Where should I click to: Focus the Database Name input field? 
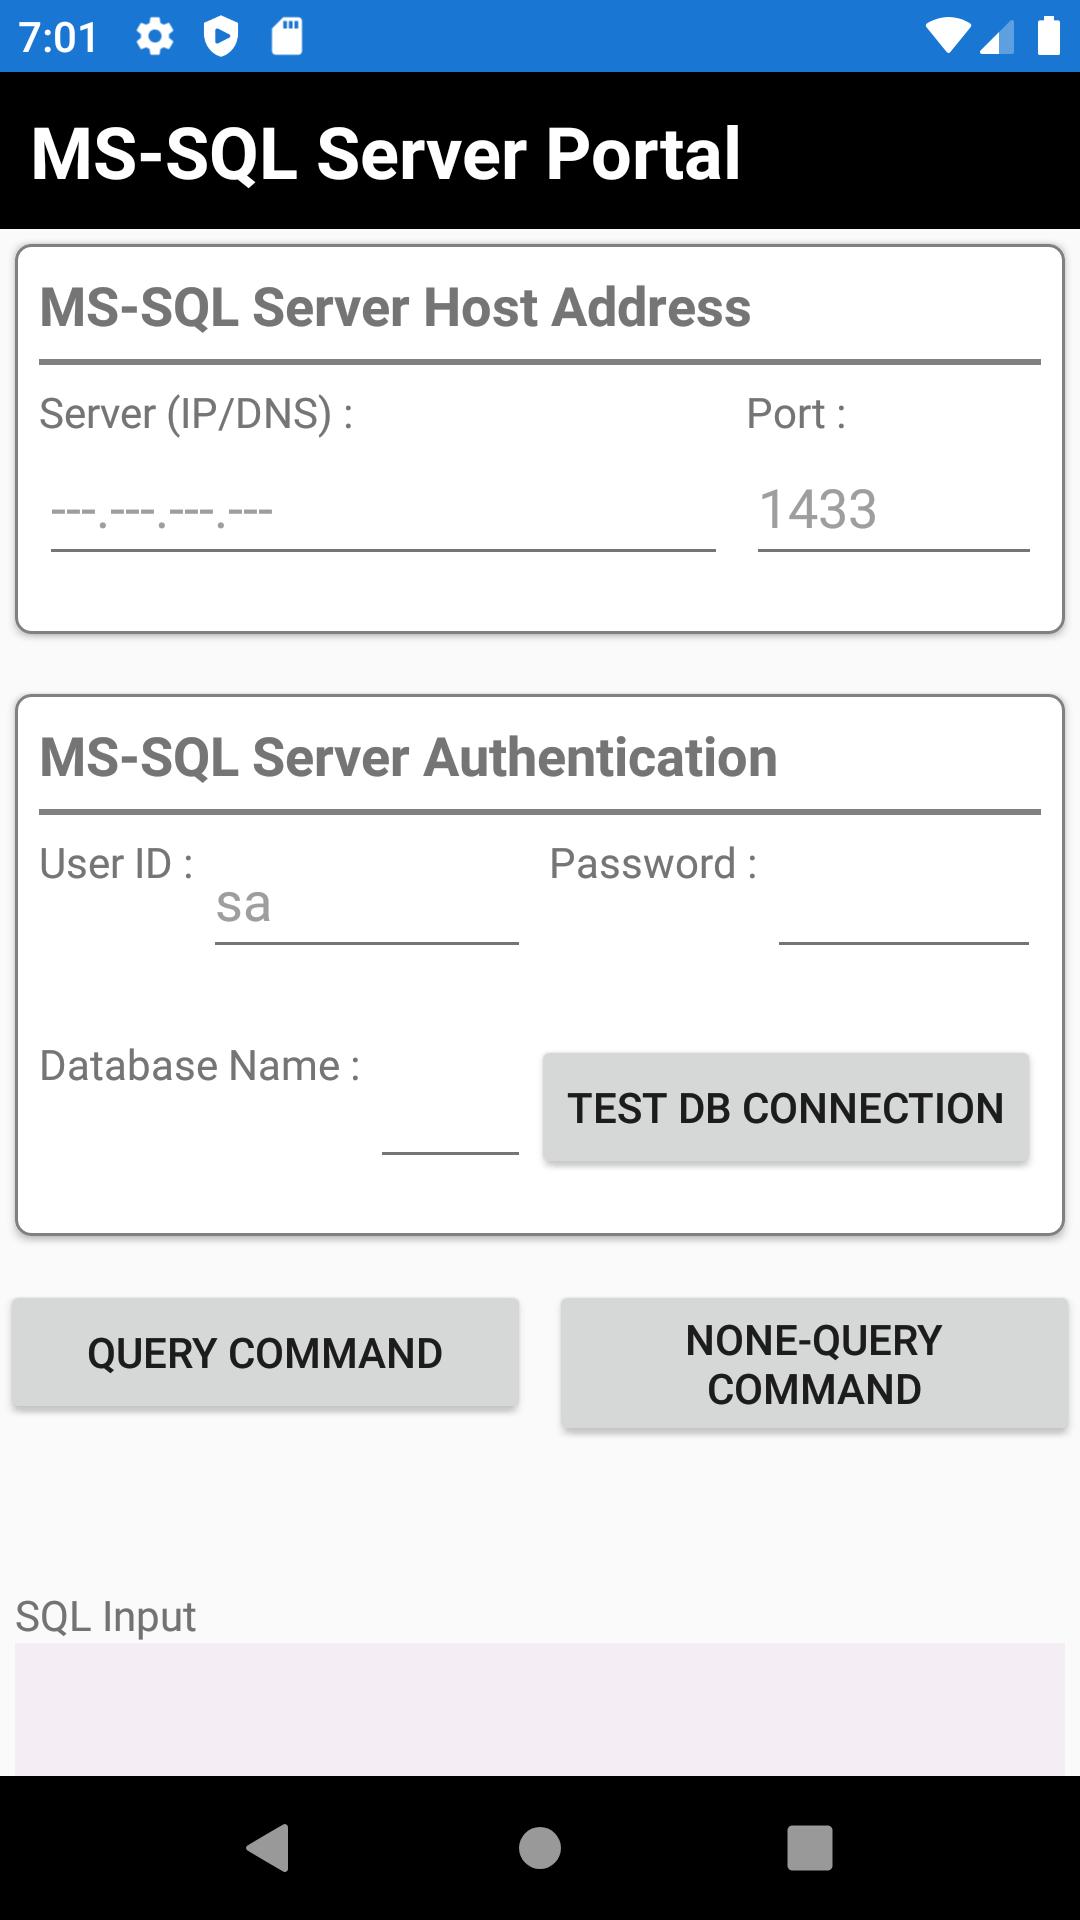coord(450,1114)
